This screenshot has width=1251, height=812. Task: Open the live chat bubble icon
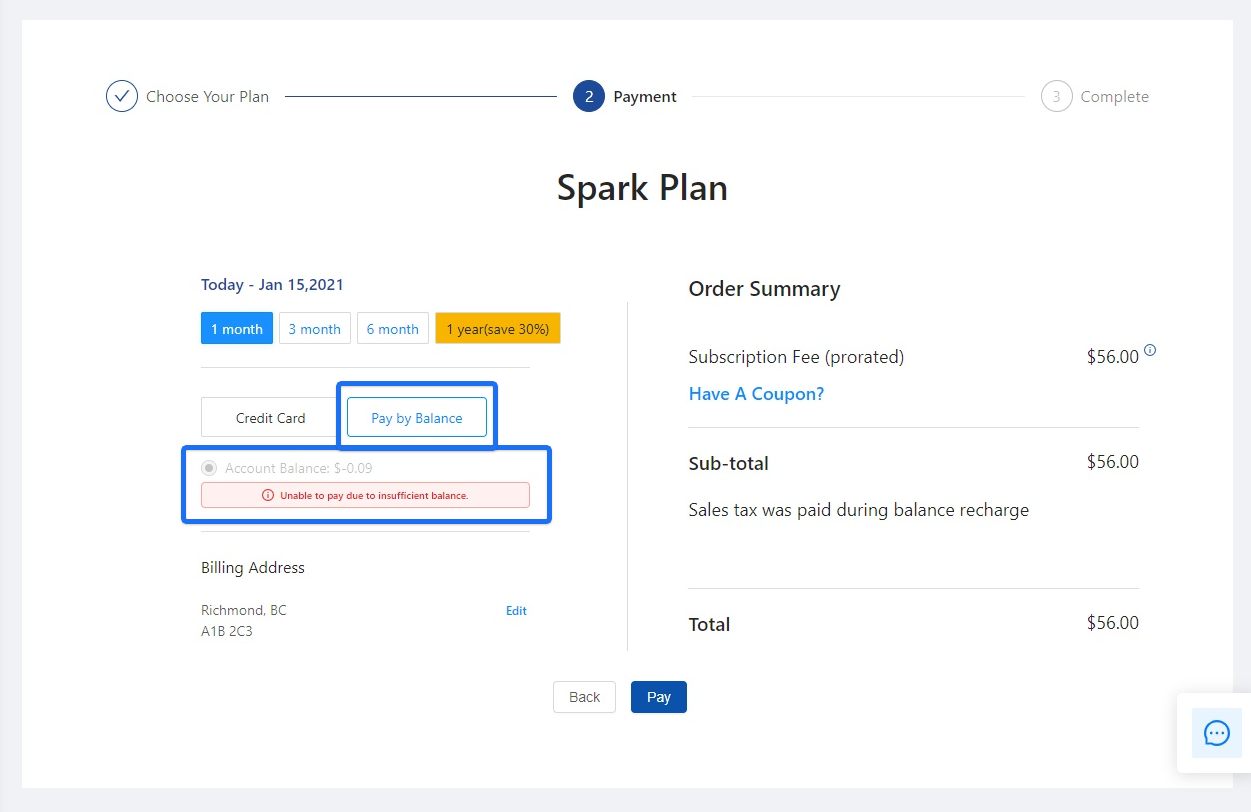click(1216, 733)
